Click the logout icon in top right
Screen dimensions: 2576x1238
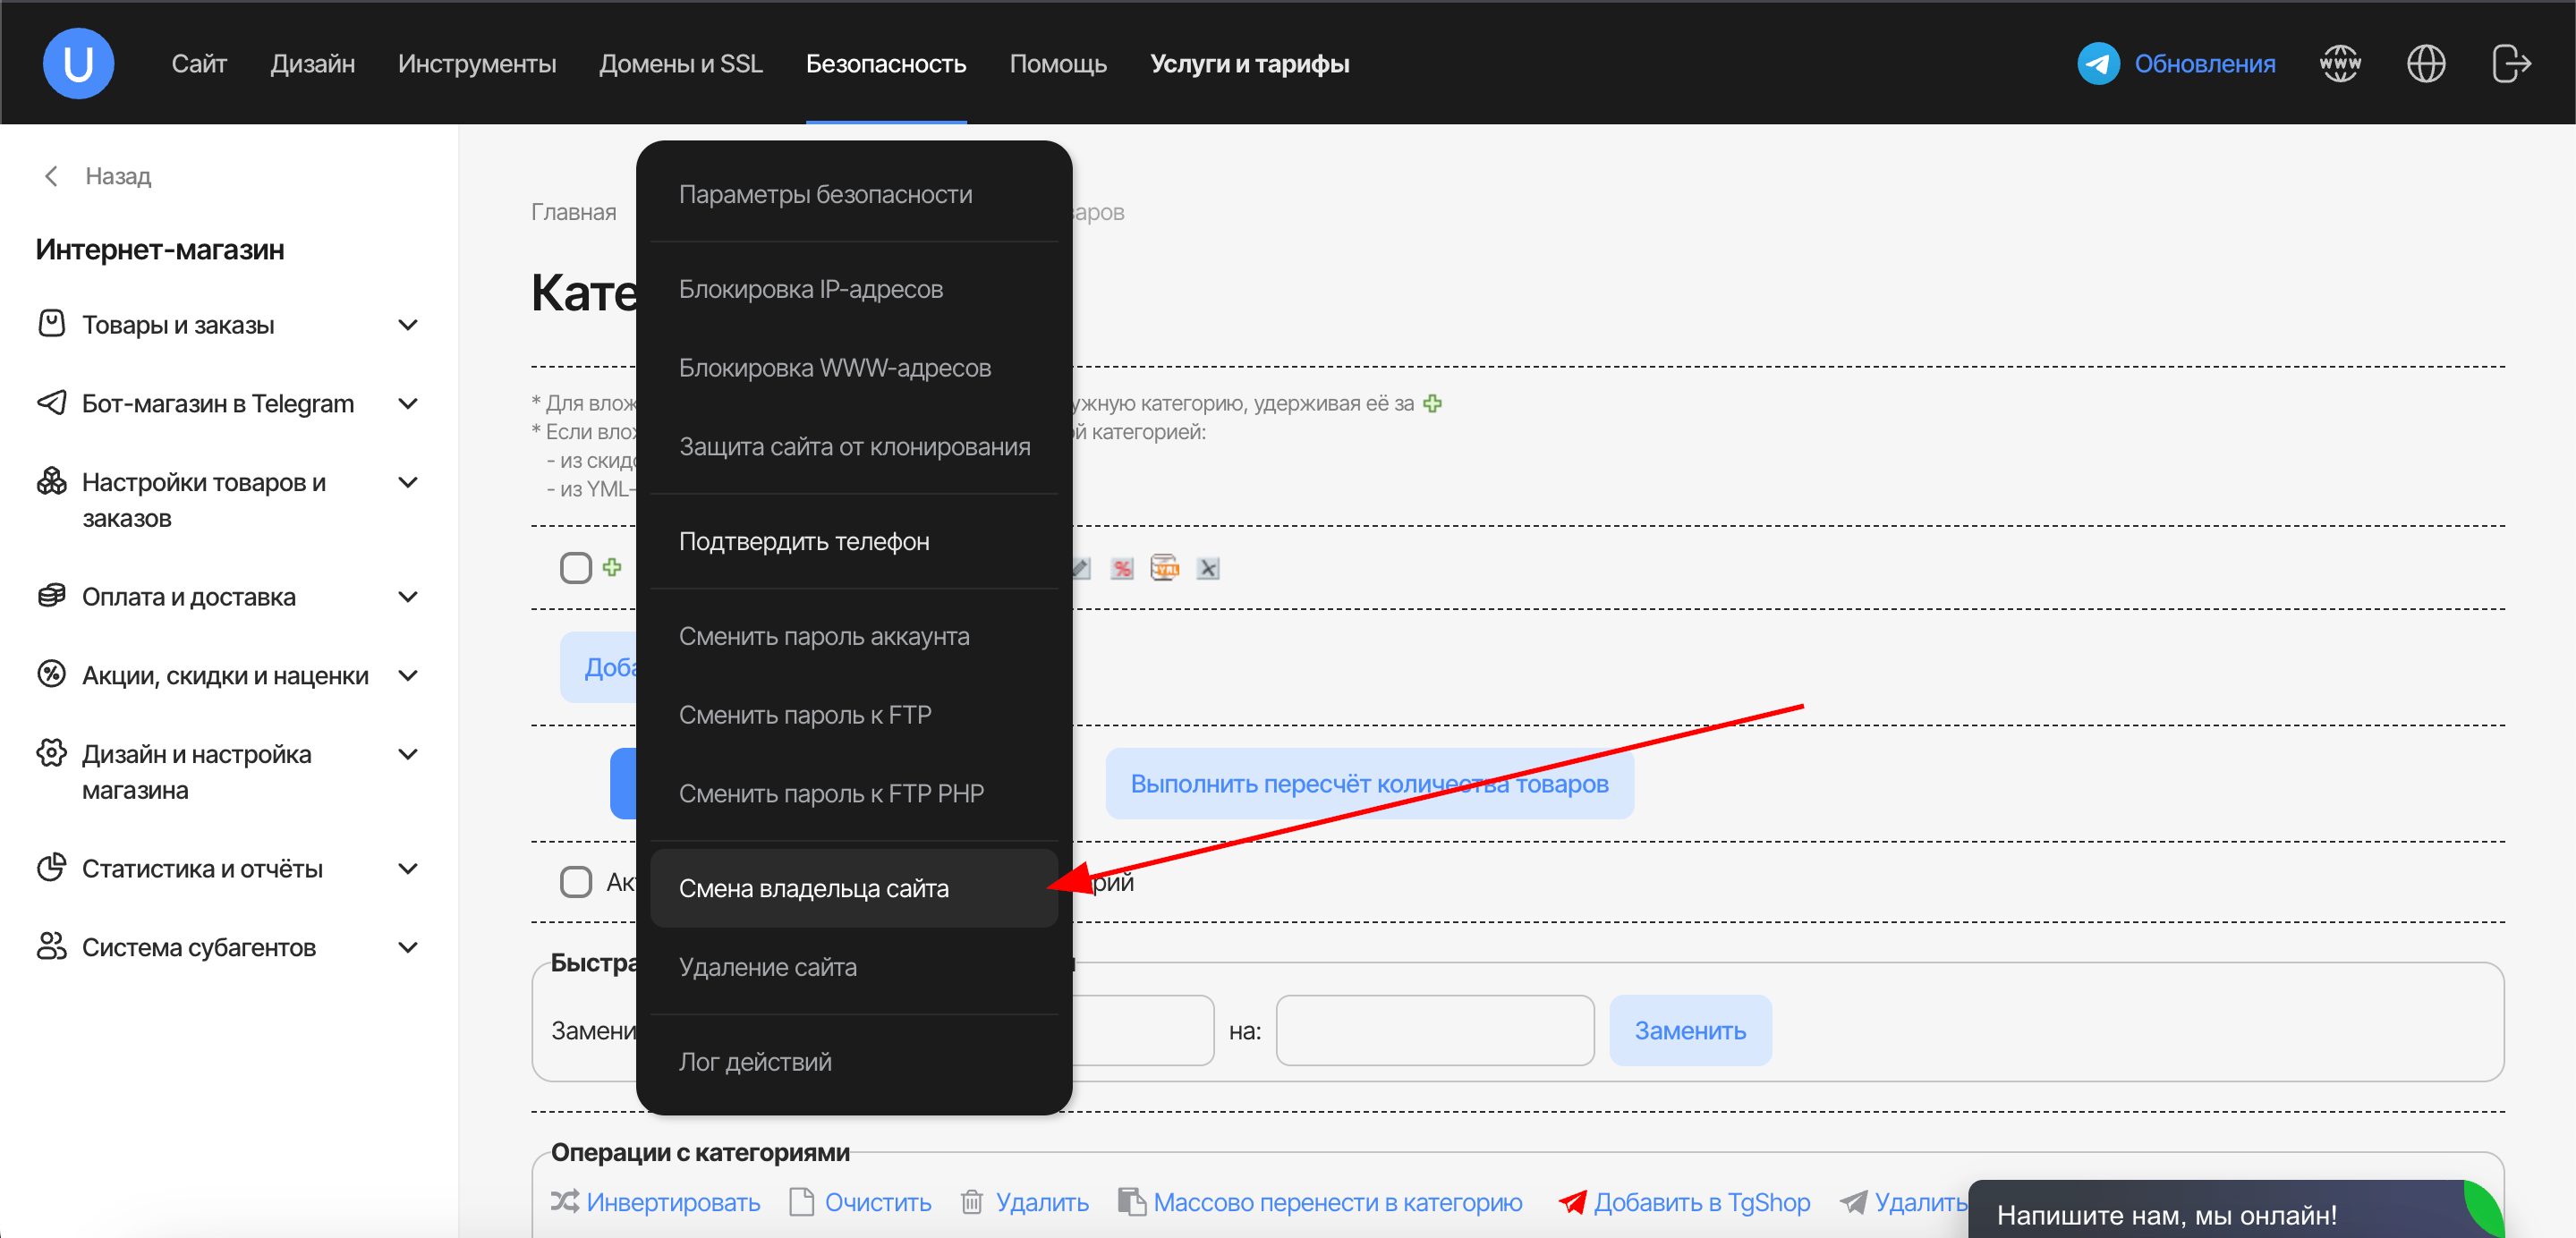click(x=2510, y=64)
